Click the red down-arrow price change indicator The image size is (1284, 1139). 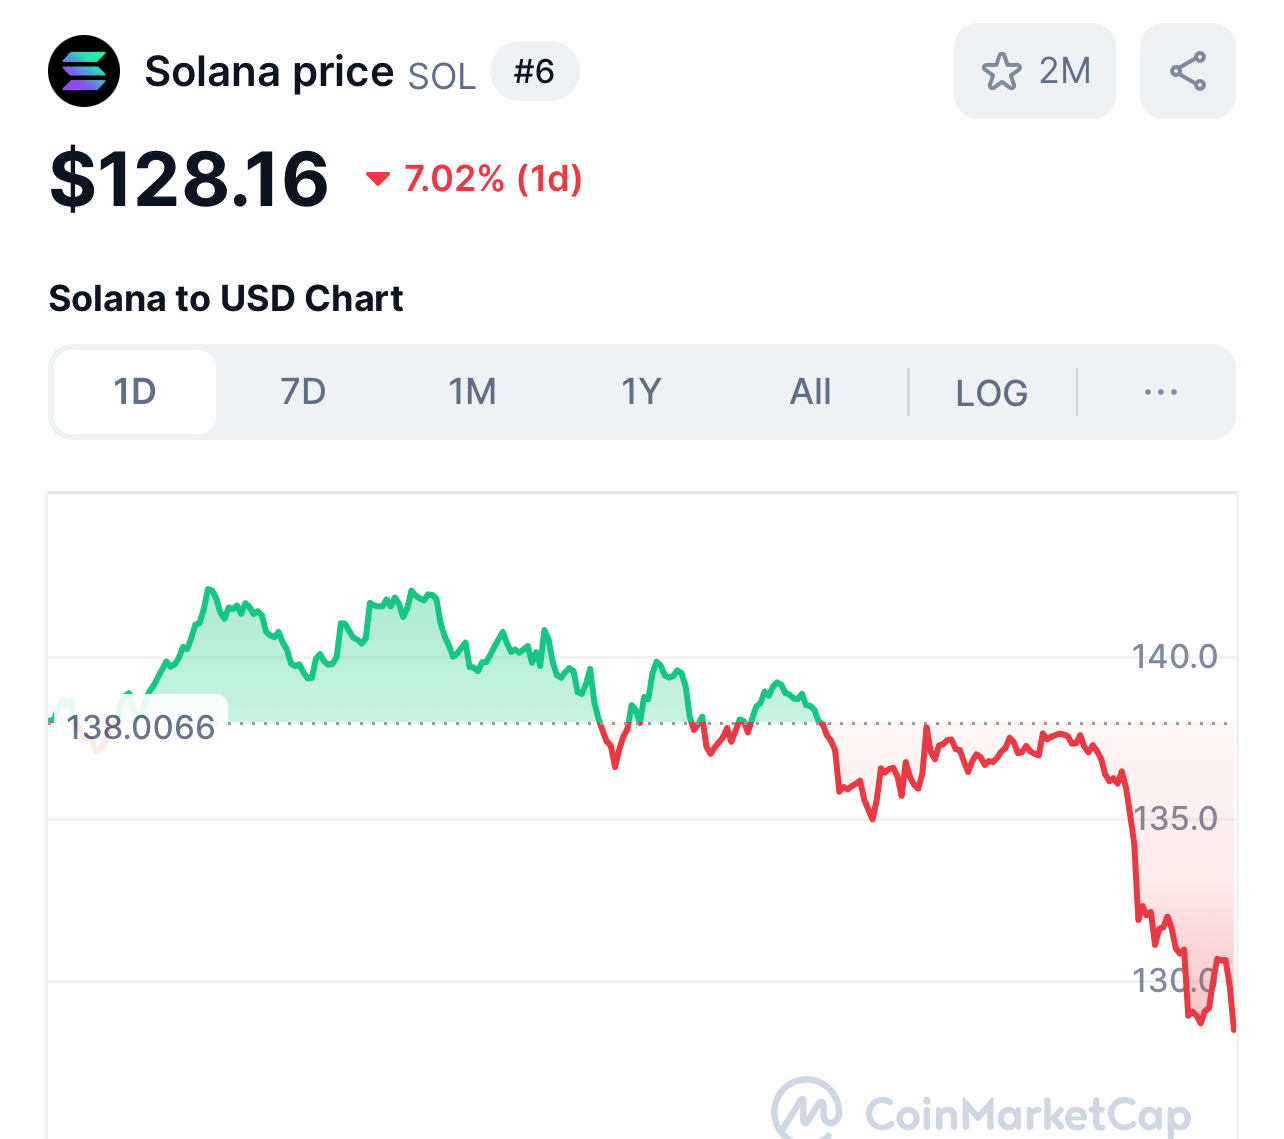377,179
